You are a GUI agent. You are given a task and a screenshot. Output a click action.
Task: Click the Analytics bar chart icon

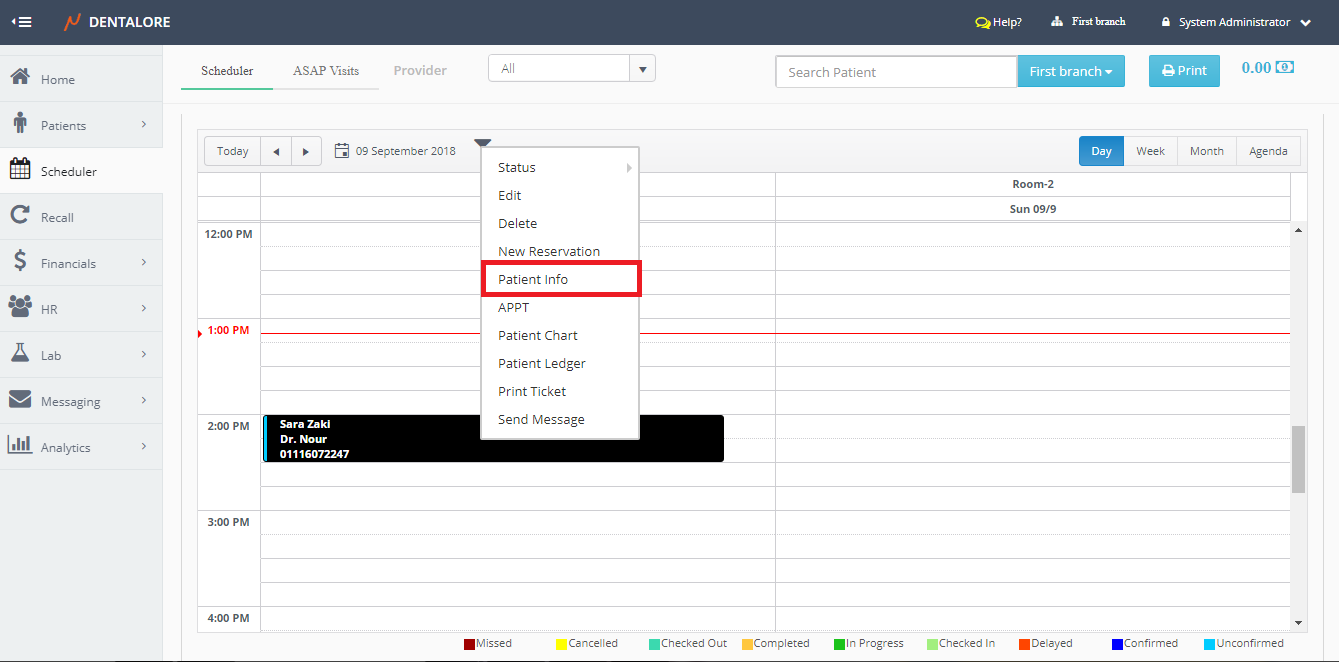pyautogui.click(x=19, y=446)
